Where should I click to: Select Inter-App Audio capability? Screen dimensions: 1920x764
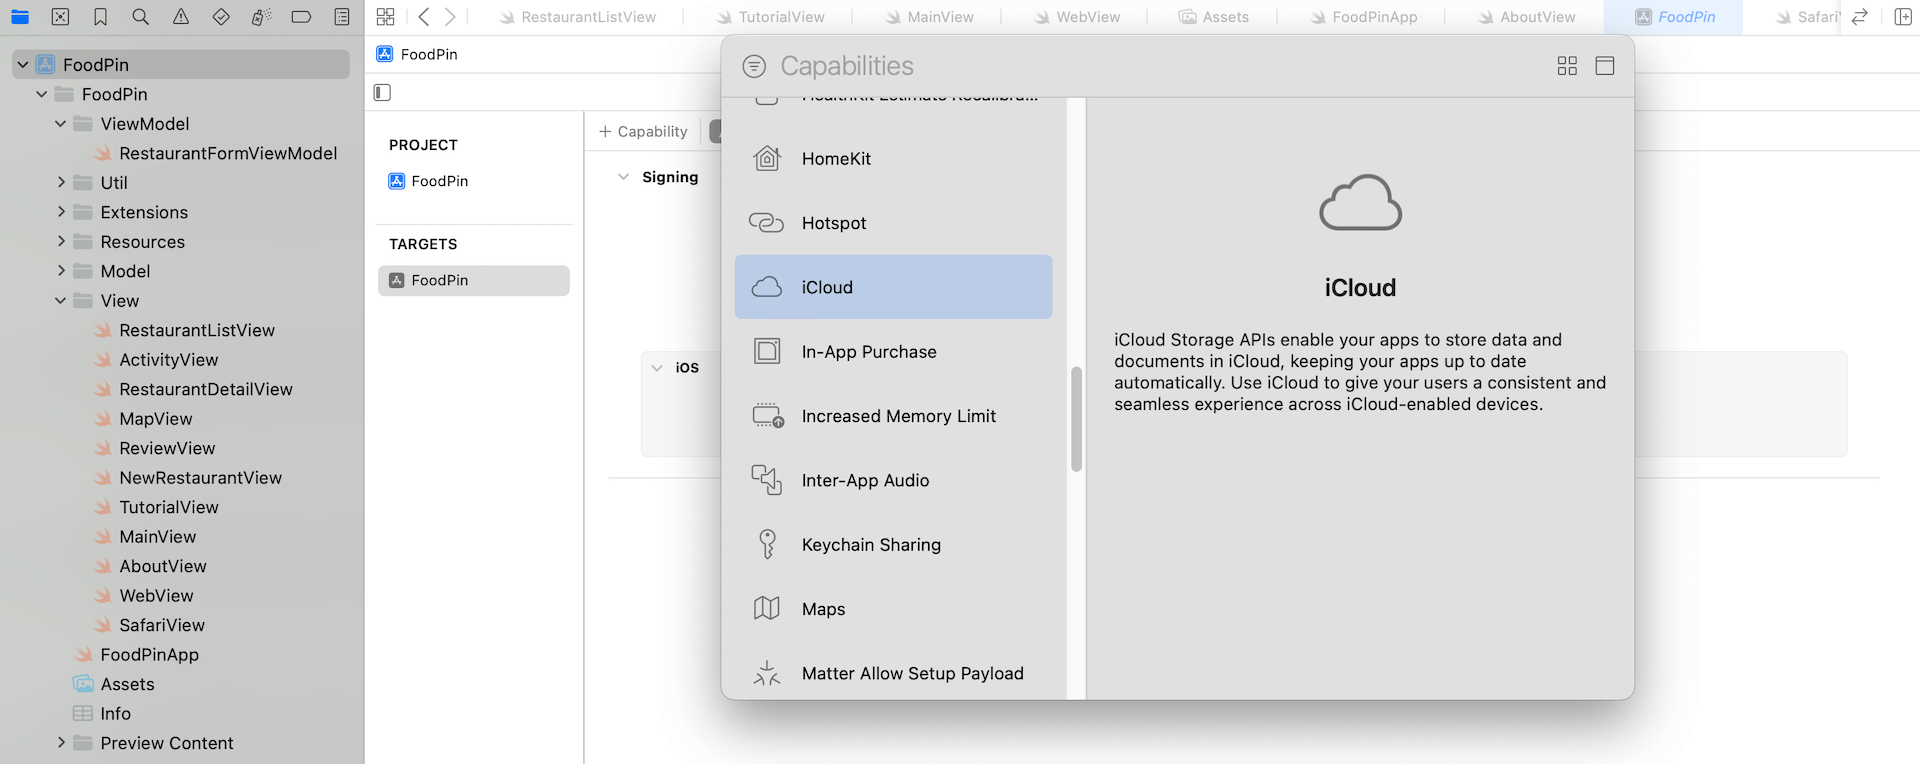pos(893,480)
